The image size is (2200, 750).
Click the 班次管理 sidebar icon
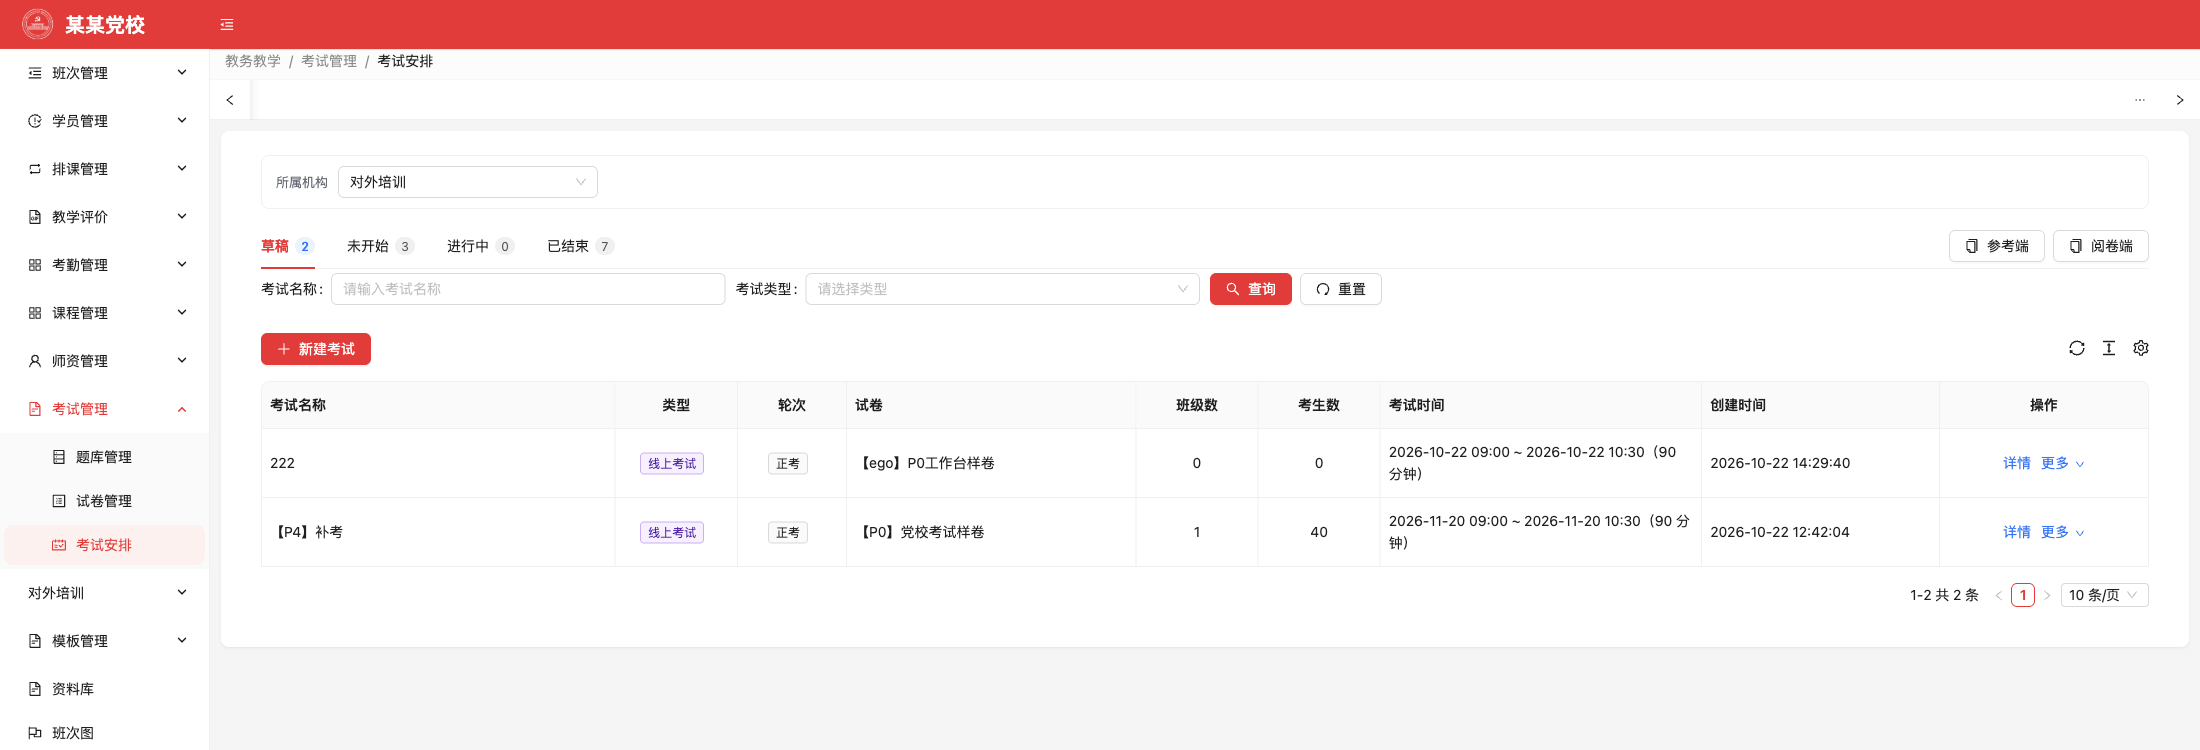35,73
